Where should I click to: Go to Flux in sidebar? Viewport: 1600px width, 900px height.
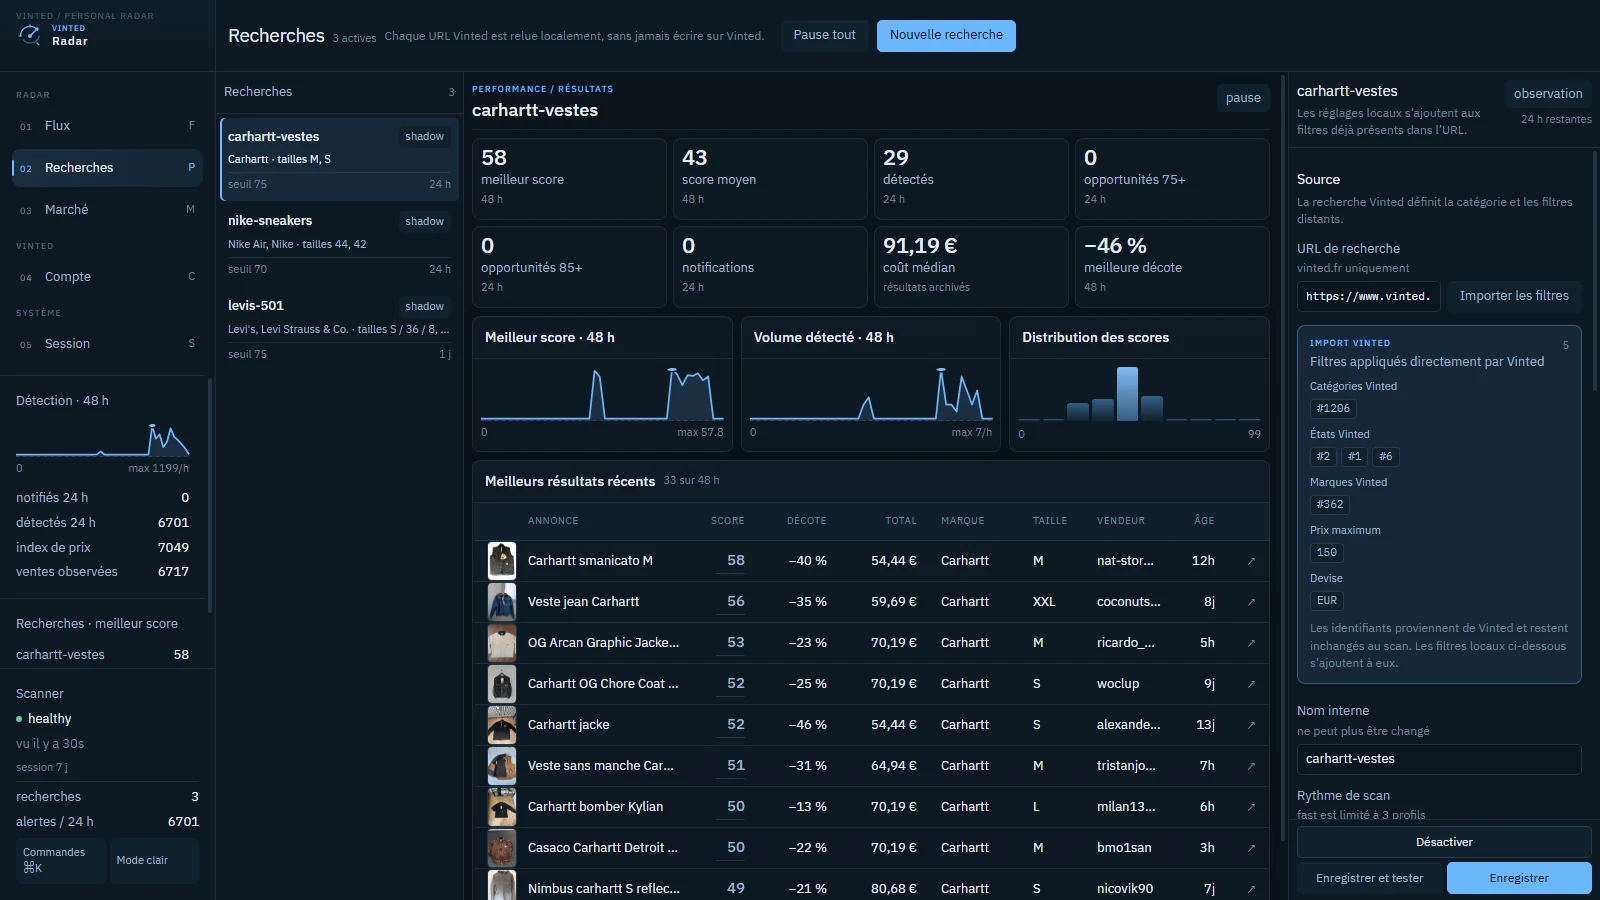point(107,126)
